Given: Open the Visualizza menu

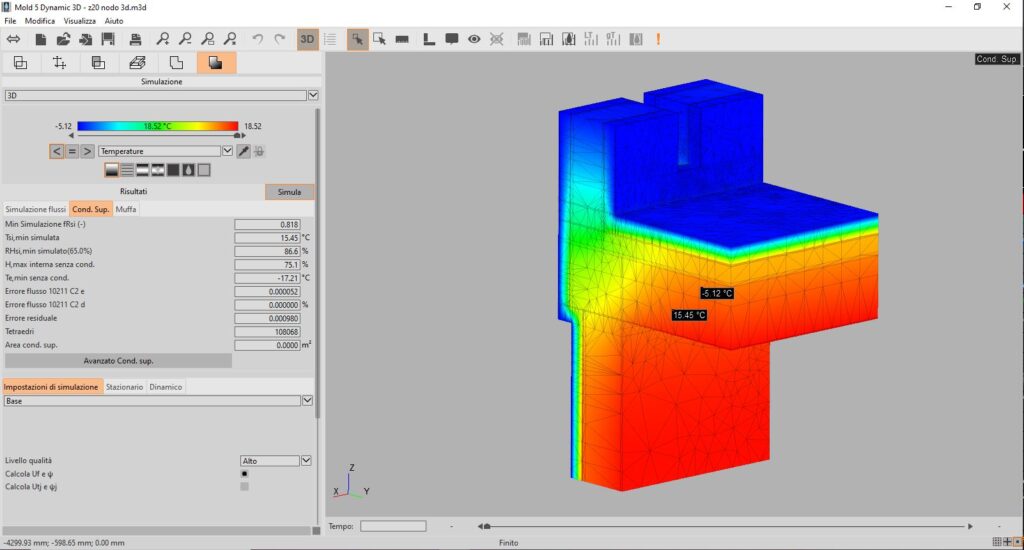Looking at the screenshot, I should tap(80, 21).
